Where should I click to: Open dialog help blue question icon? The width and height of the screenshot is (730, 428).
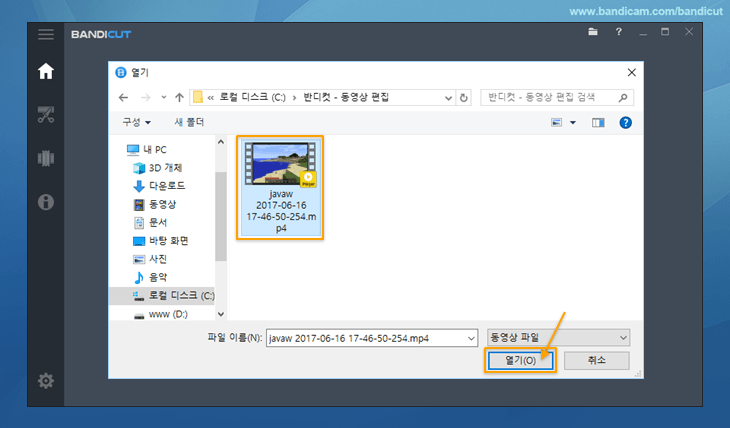(x=625, y=122)
